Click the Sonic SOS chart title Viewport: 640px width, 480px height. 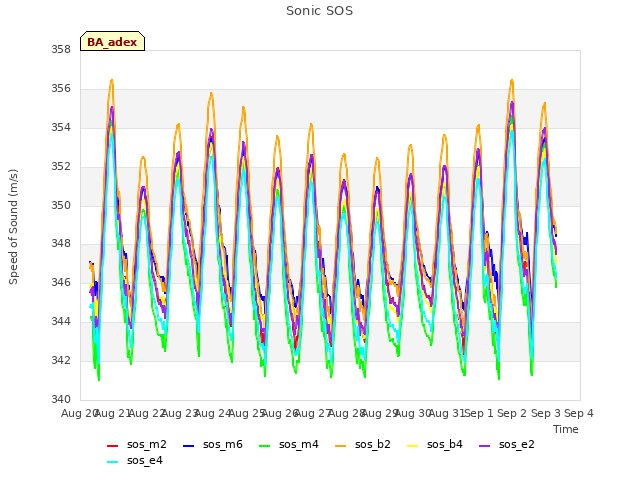(319, 11)
